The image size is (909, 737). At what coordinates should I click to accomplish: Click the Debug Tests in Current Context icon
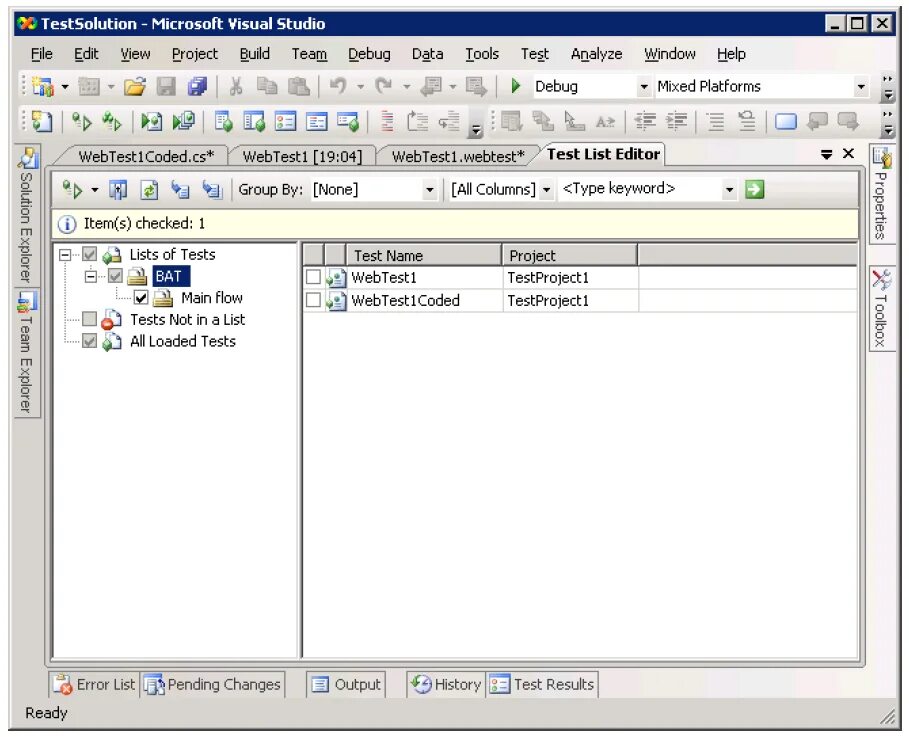click(152, 122)
